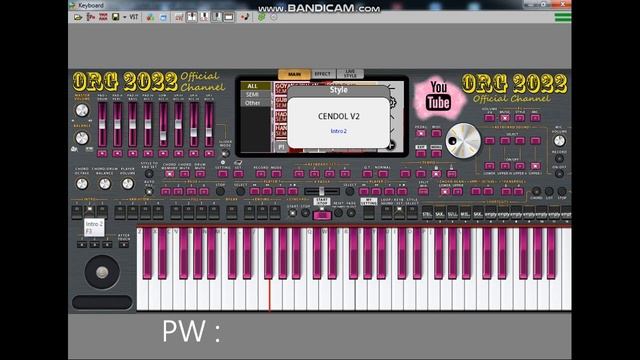
Task: Click the Synchro Start button
Action: click(x=292, y=213)
